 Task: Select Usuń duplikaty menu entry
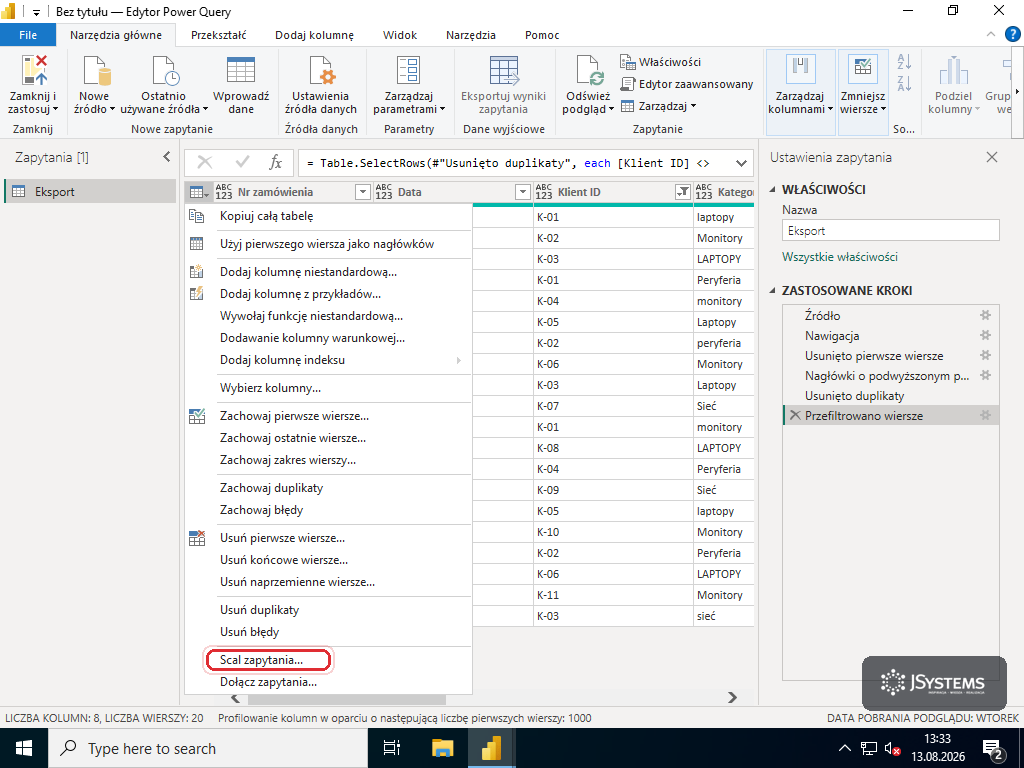pos(328,610)
